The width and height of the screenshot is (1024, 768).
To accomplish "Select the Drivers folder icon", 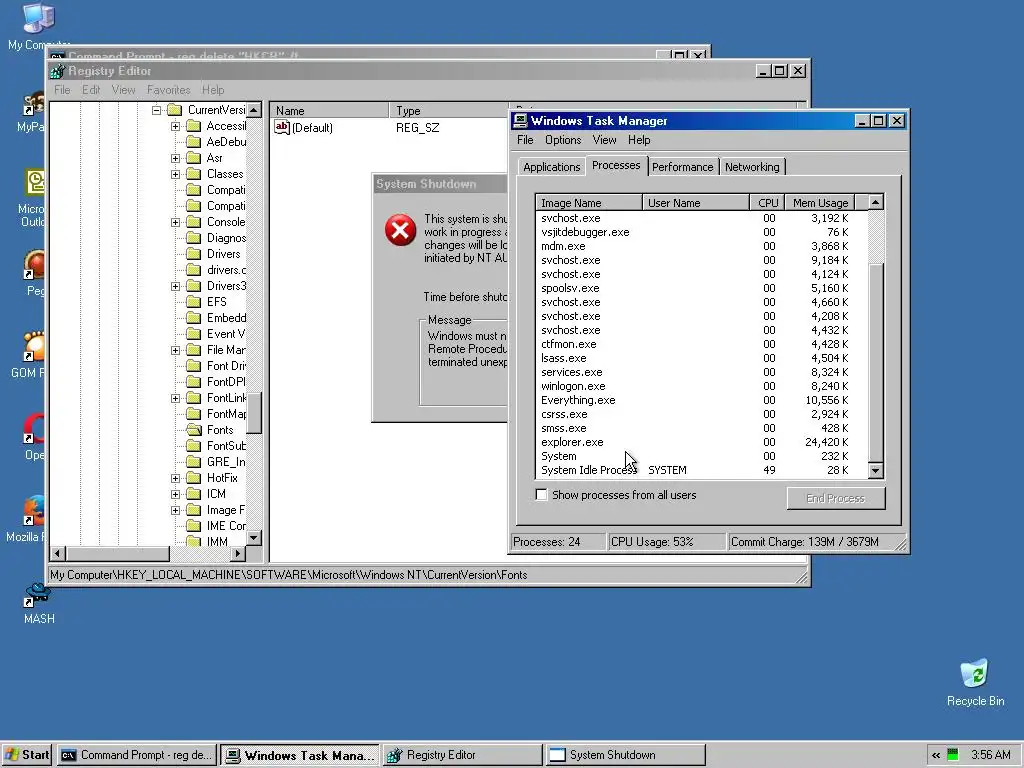I will click(x=193, y=254).
